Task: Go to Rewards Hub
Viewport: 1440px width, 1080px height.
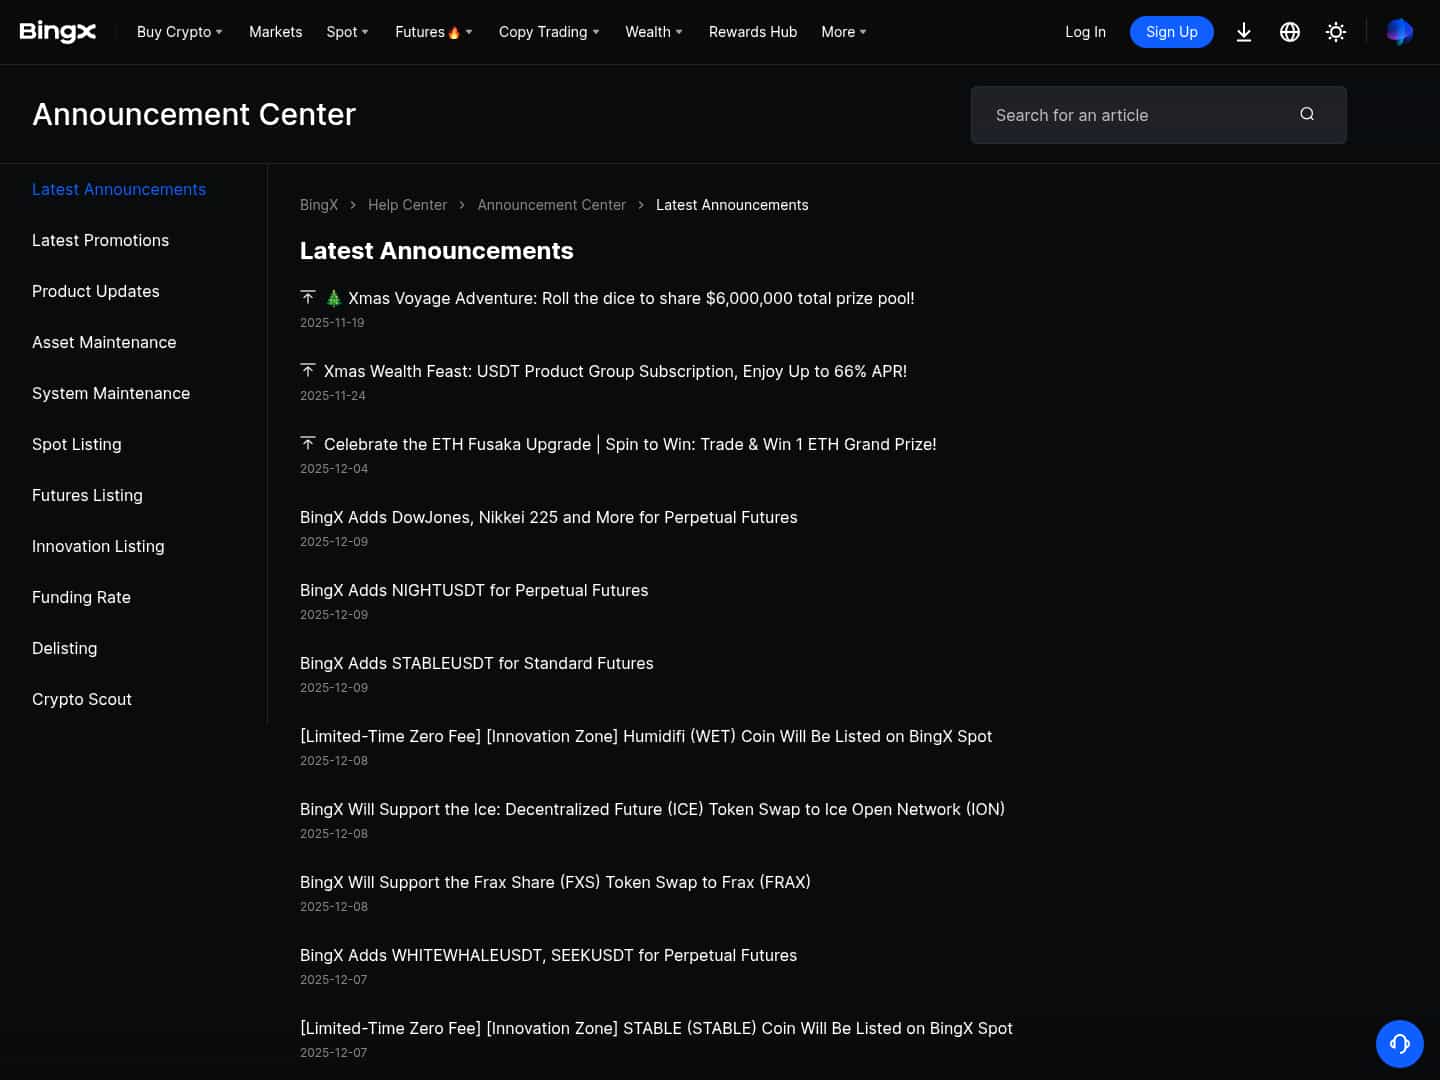Action: [x=753, y=32]
